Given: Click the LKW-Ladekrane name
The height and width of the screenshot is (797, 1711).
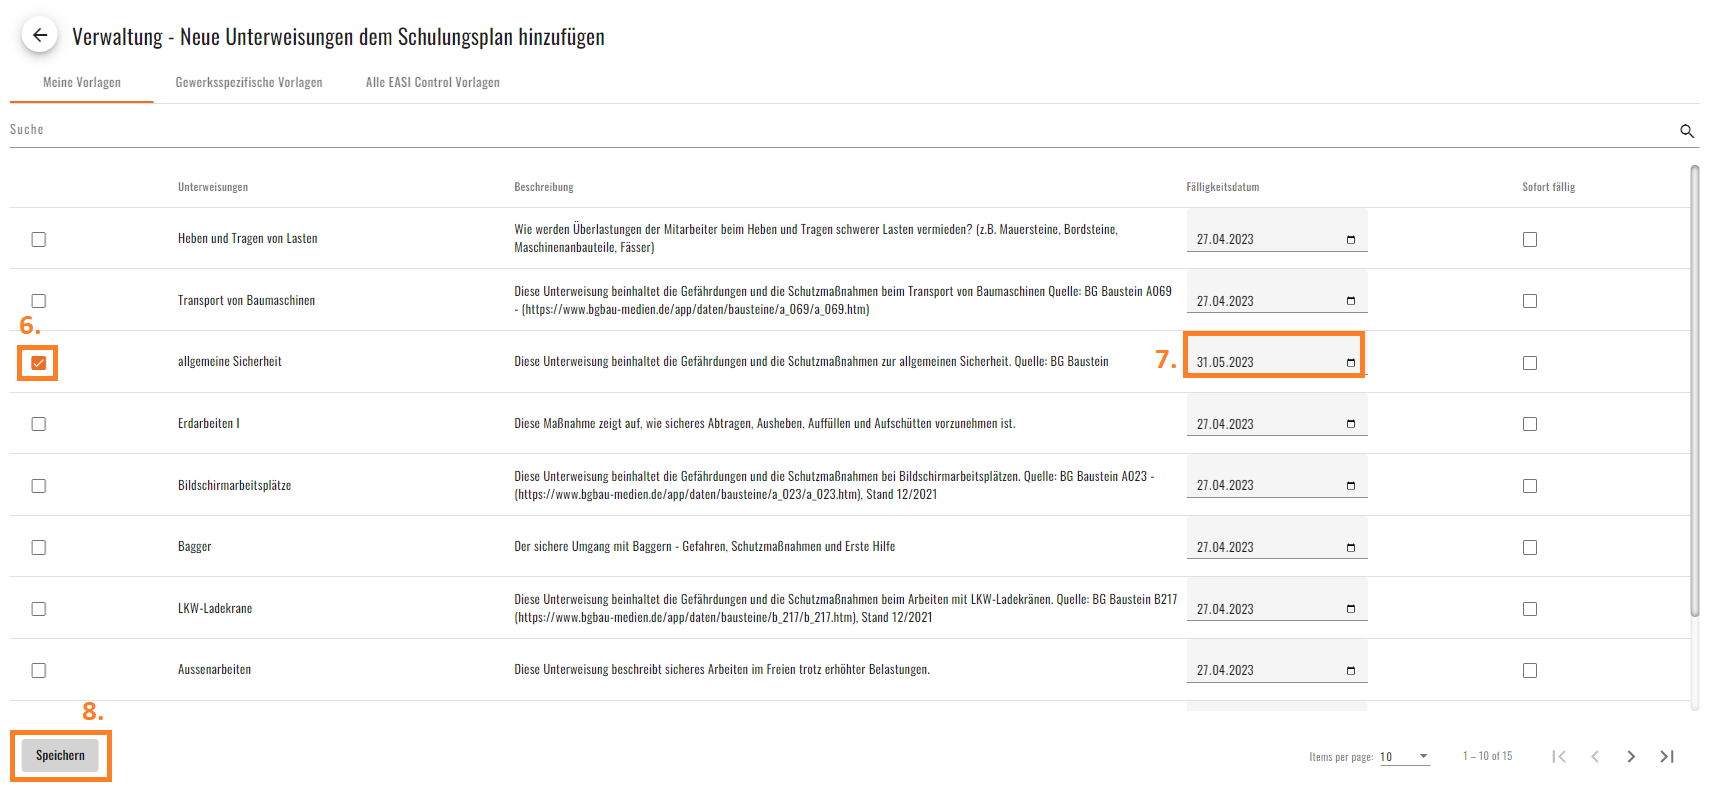Looking at the screenshot, I should click(x=215, y=609).
